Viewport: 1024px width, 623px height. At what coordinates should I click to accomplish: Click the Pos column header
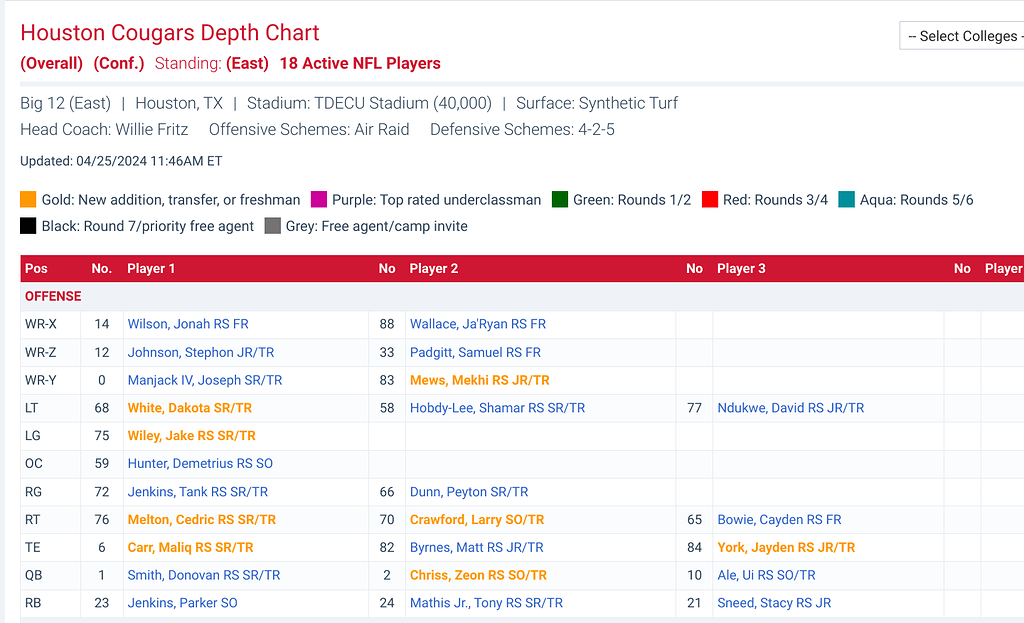[x=36, y=268]
